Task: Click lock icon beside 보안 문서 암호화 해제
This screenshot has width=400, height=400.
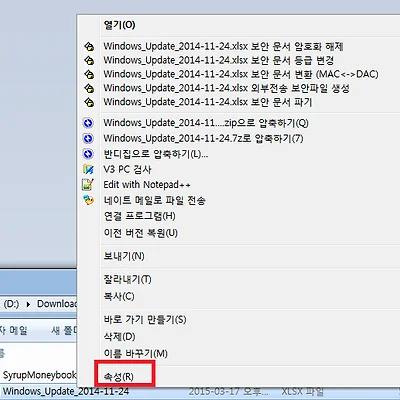Action: [x=89, y=46]
